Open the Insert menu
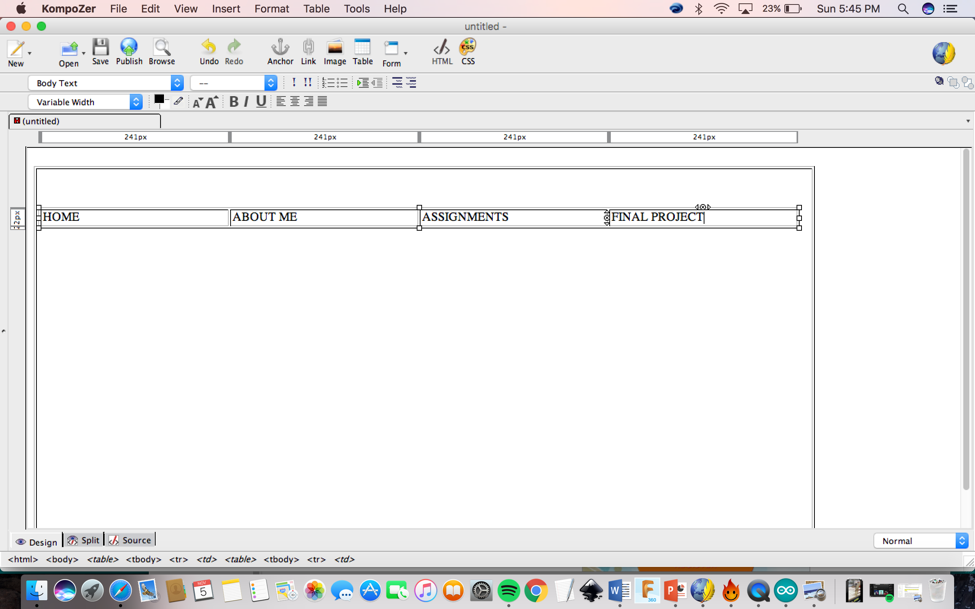Image resolution: width=975 pixels, height=609 pixels. point(226,9)
